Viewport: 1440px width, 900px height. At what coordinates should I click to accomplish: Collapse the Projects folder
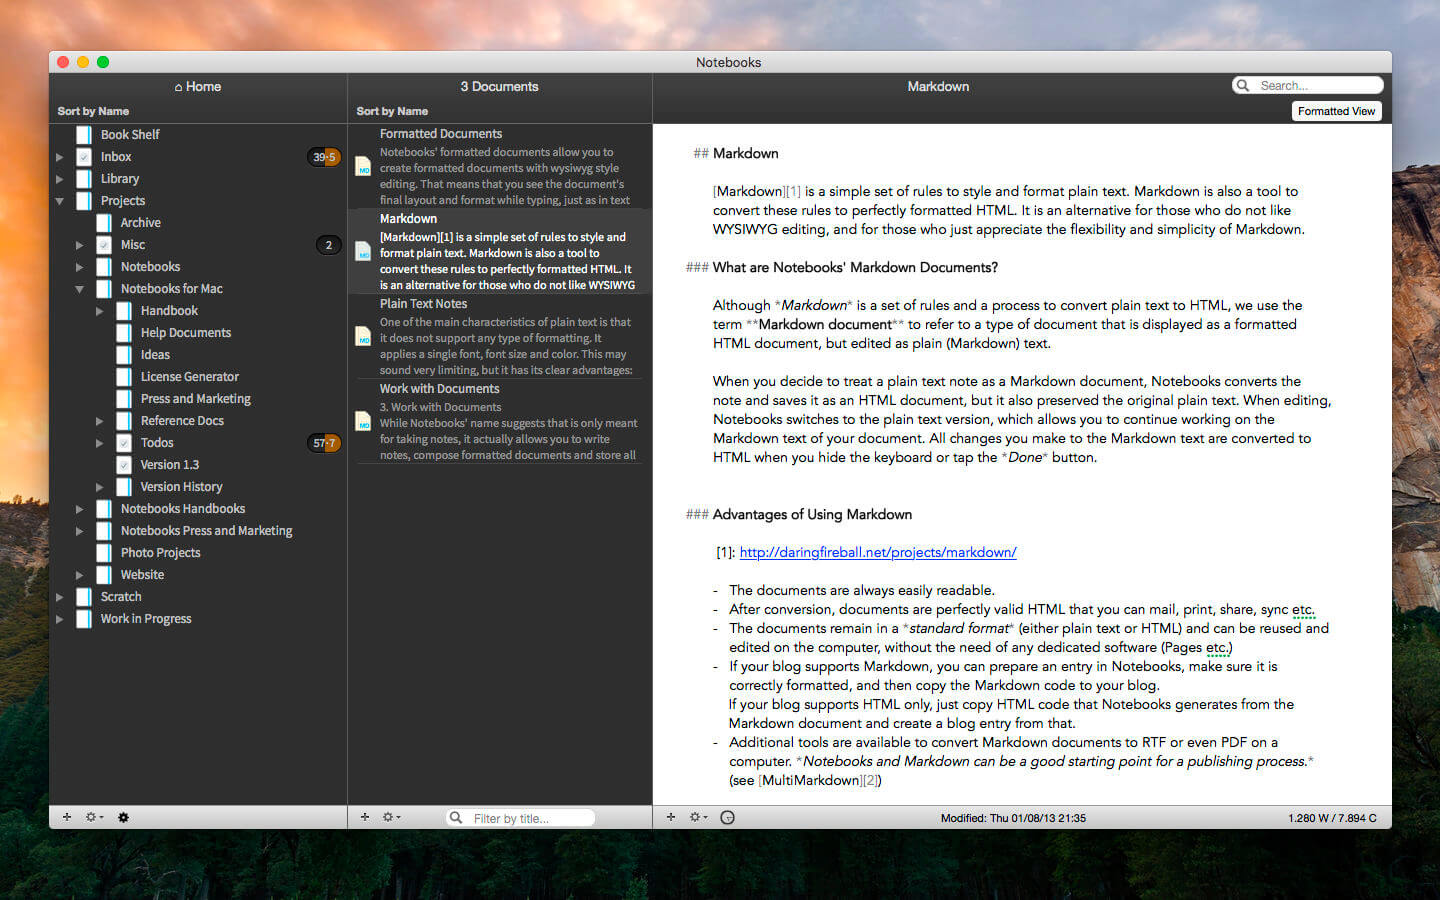(x=60, y=201)
